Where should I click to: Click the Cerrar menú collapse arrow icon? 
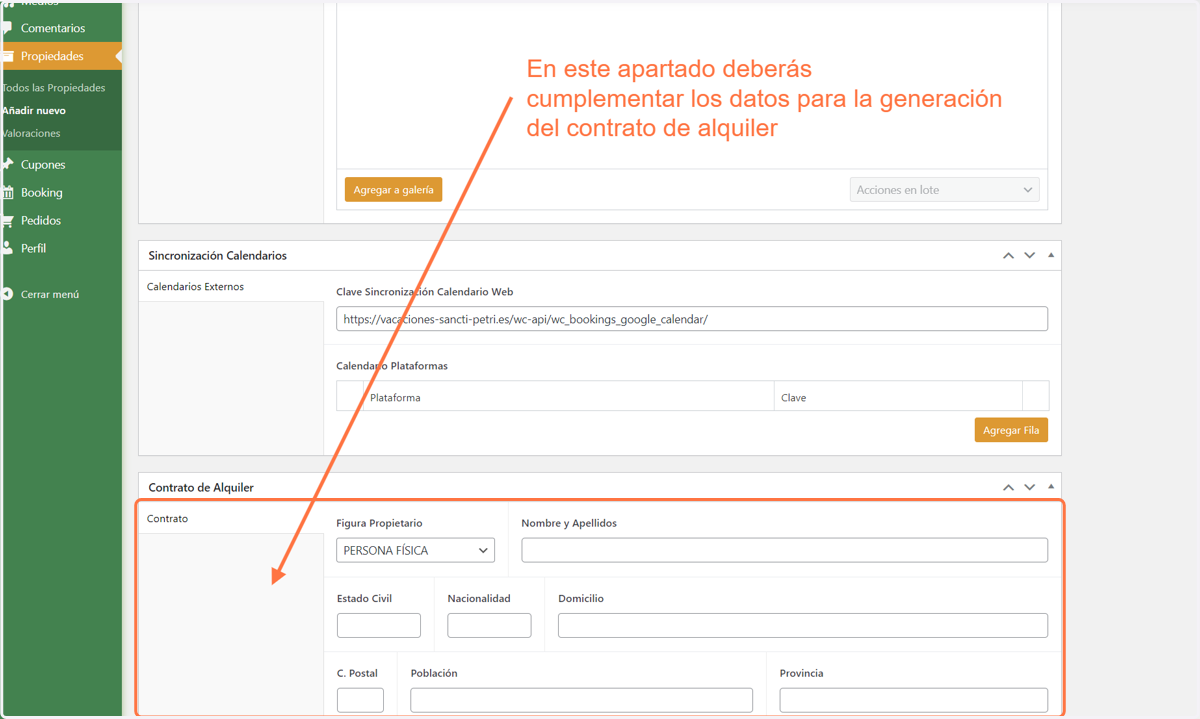[7, 294]
